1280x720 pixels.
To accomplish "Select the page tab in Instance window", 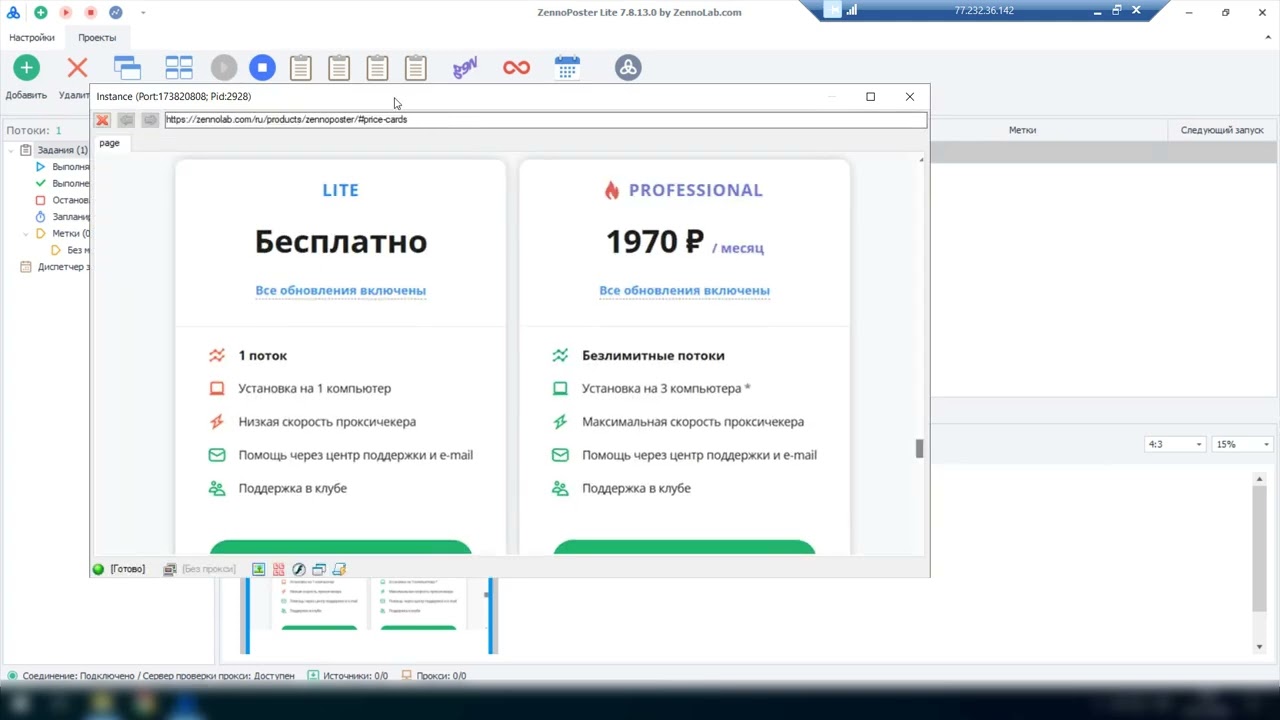I will pos(109,143).
